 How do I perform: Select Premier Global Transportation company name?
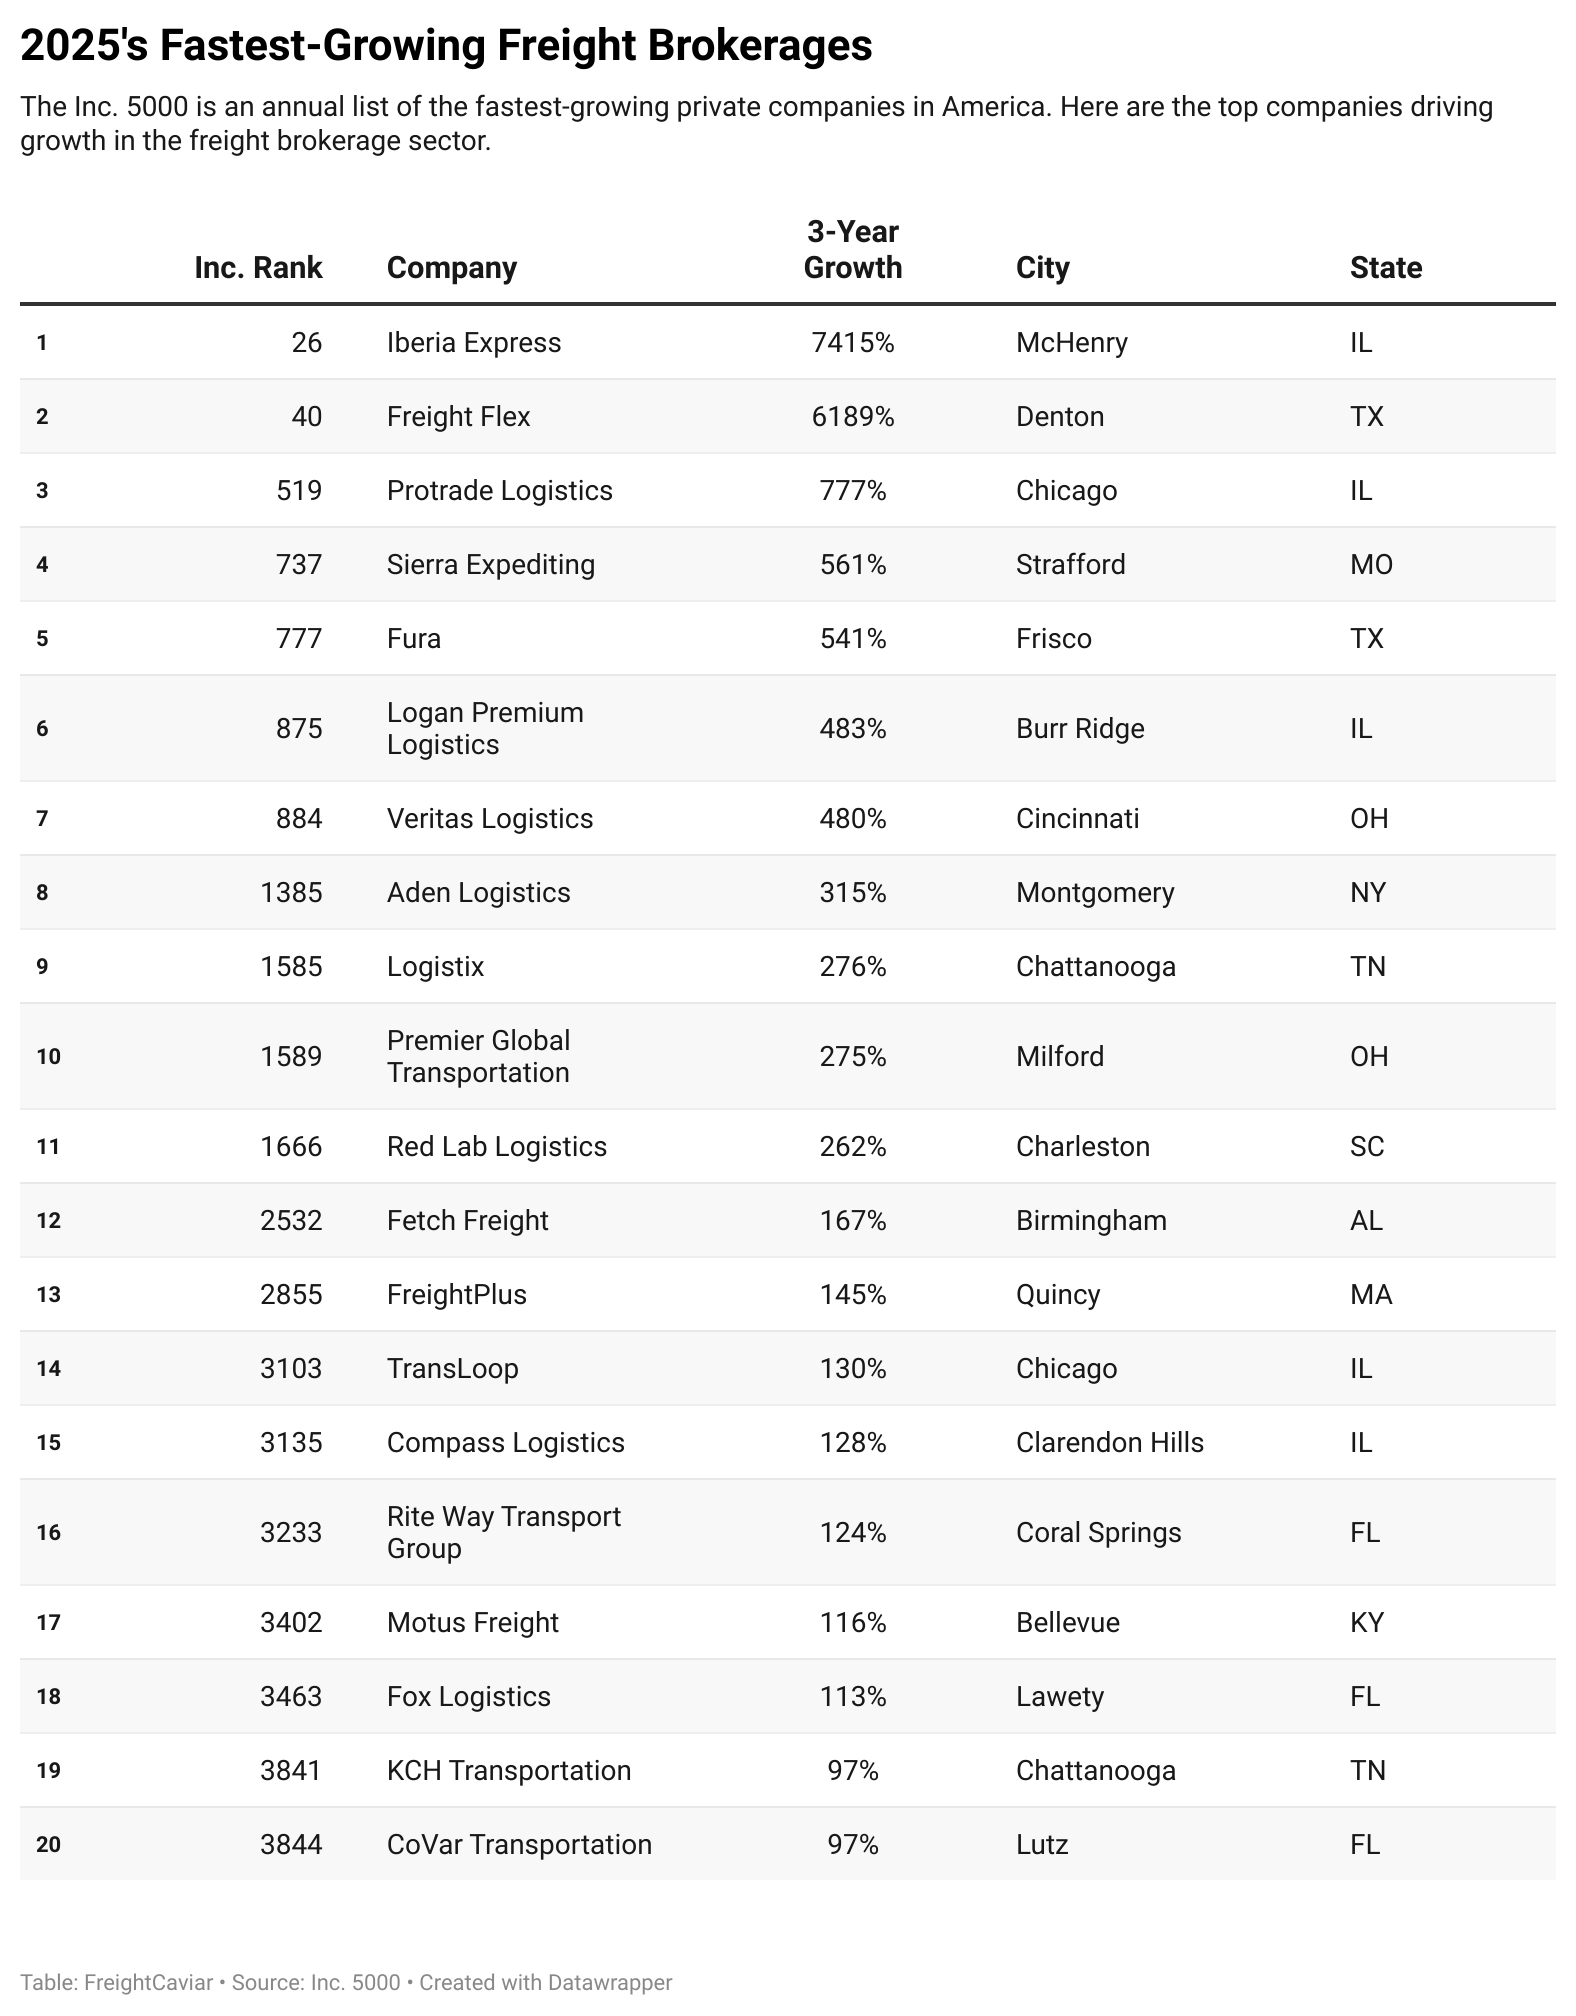(478, 1056)
